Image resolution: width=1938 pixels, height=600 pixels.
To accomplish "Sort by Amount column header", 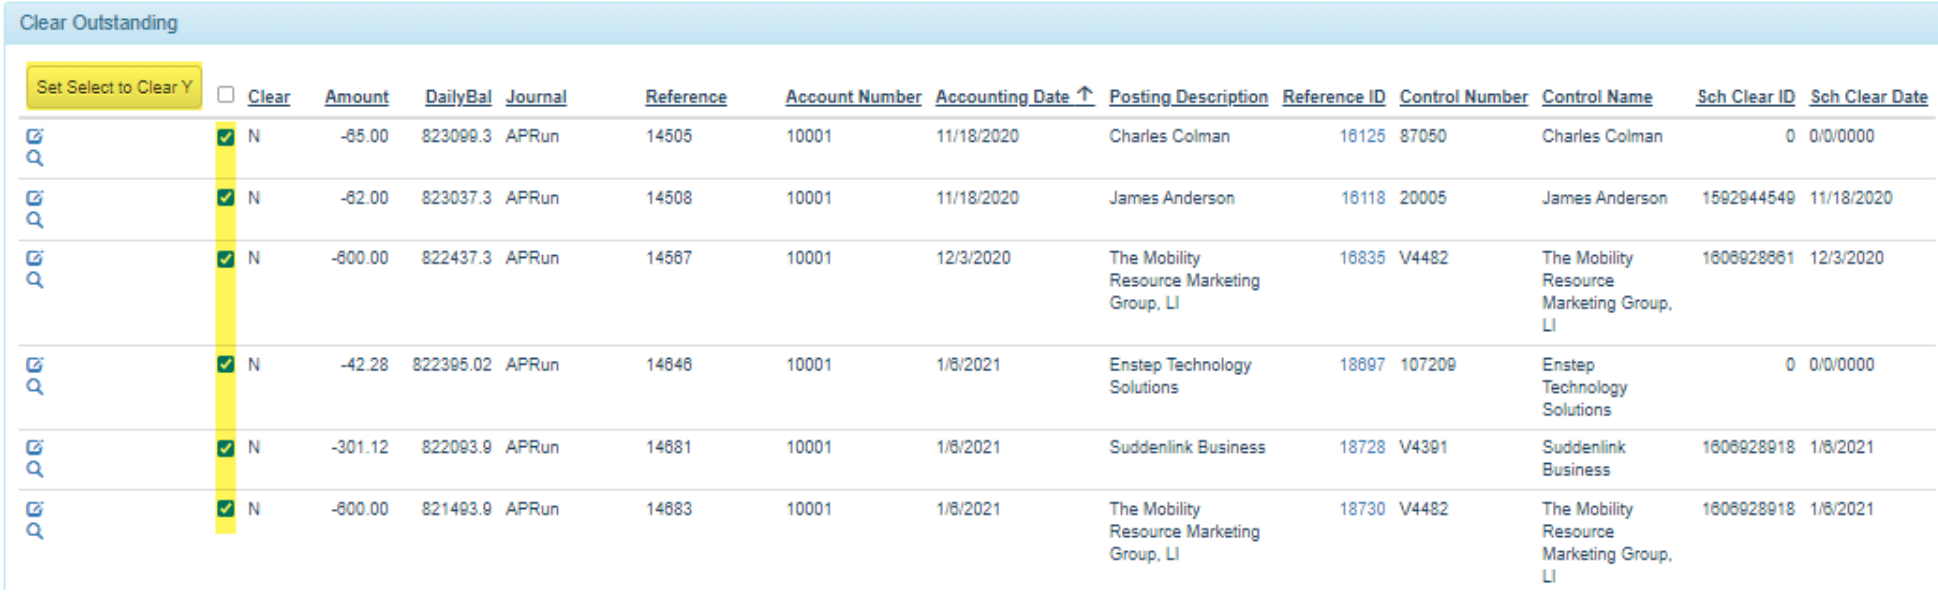I will click(x=357, y=97).
